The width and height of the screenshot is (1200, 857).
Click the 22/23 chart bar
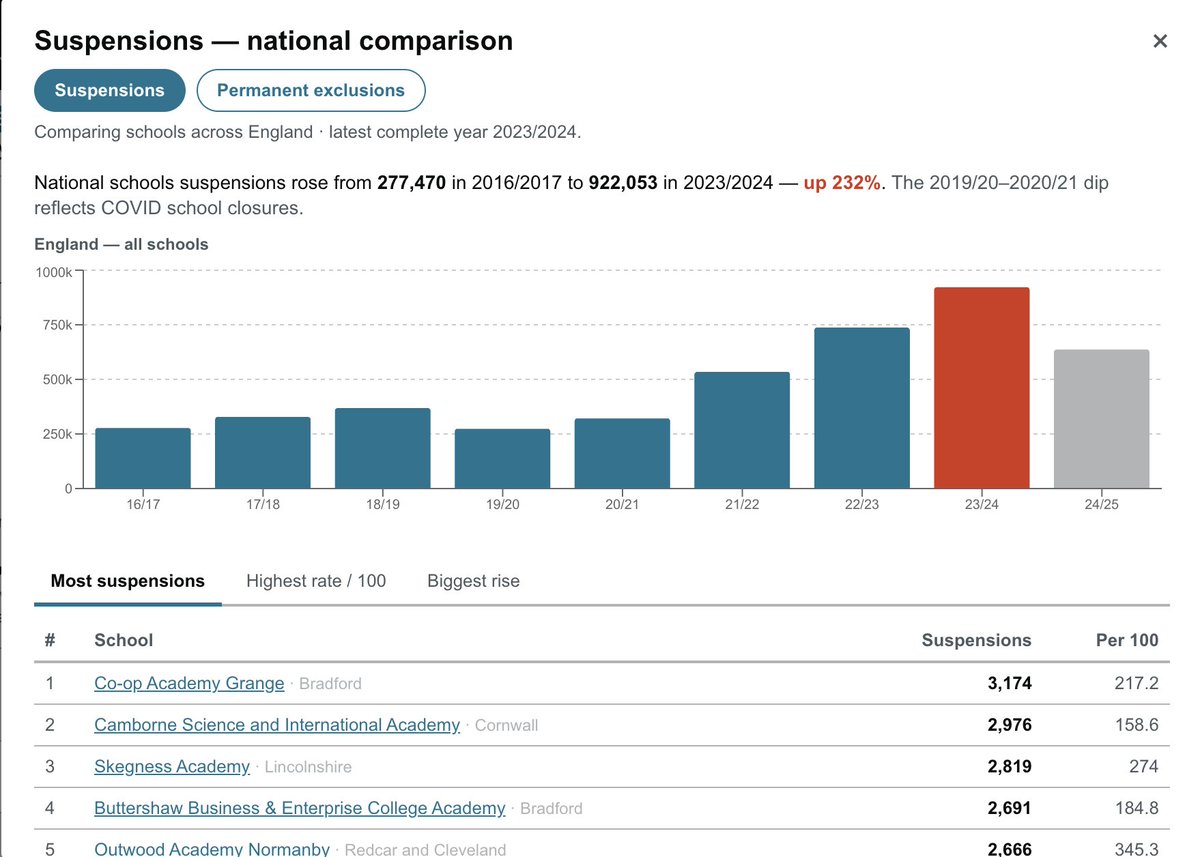click(862, 408)
